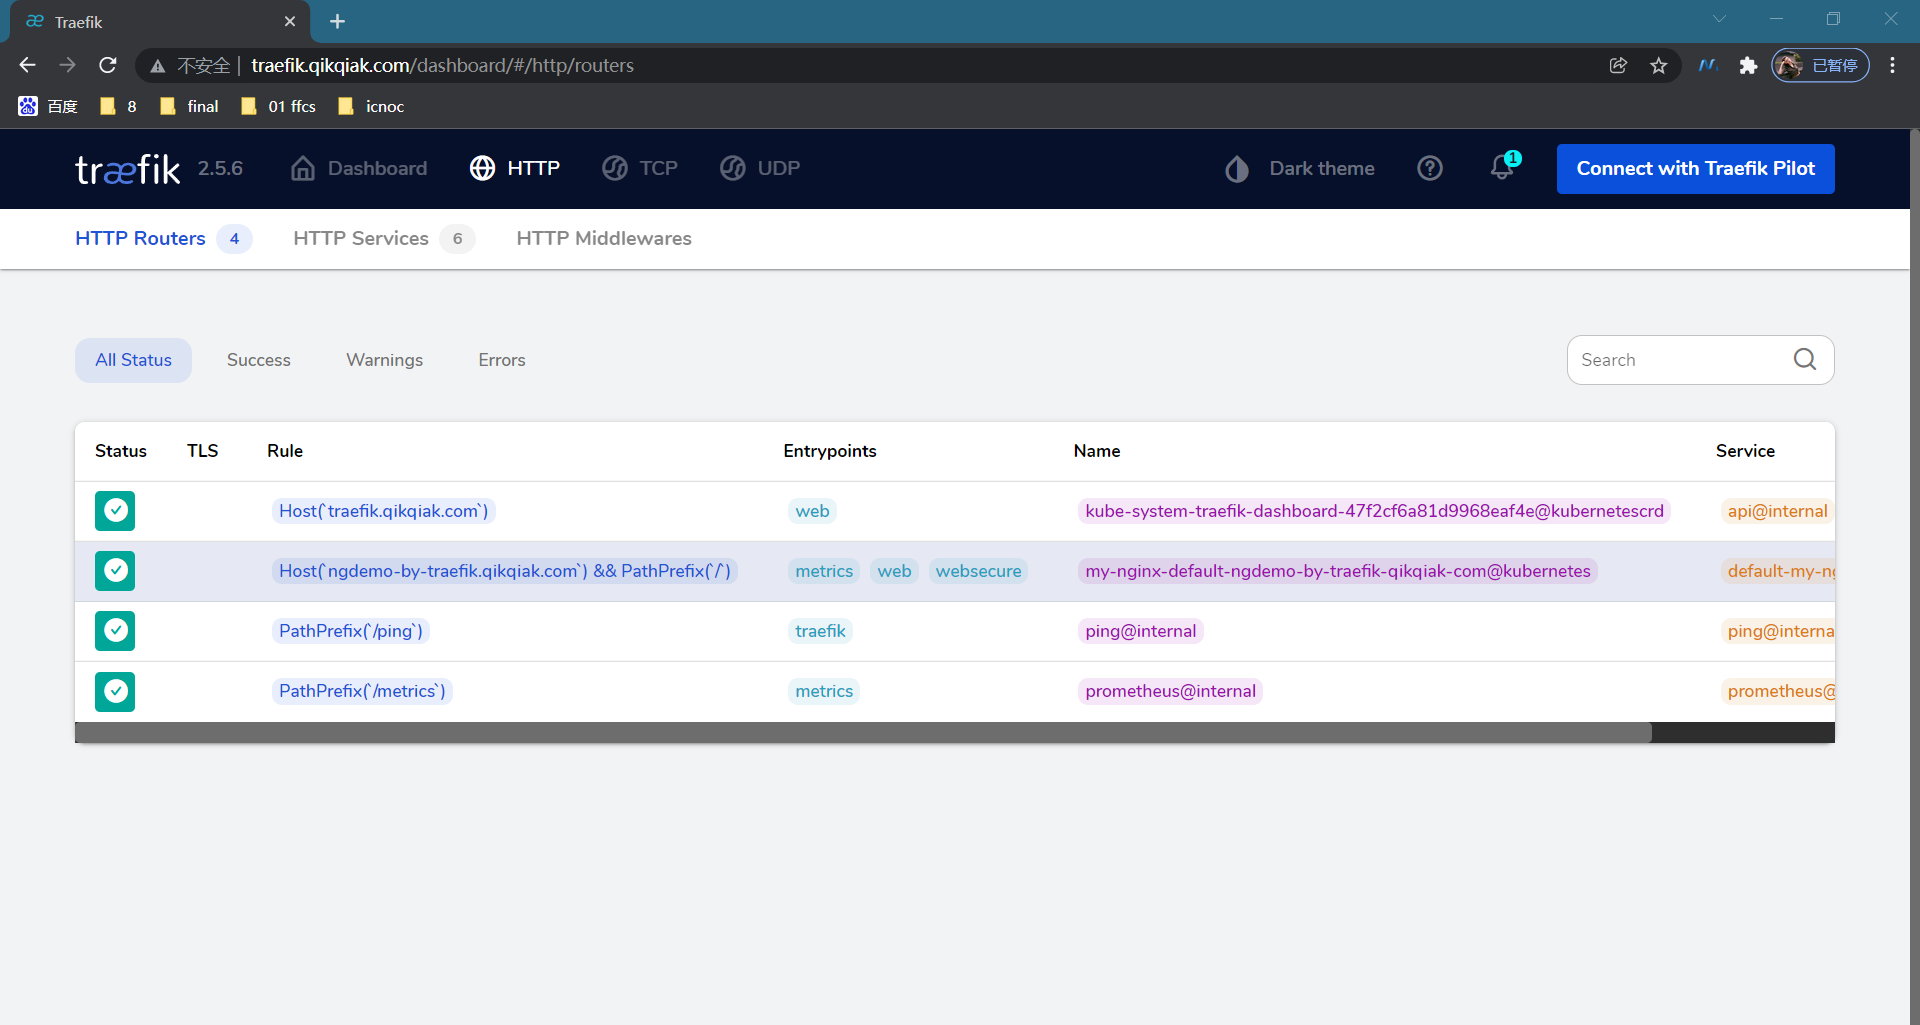Open the notifications bell
This screenshot has height=1025, width=1920.
point(1503,167)
